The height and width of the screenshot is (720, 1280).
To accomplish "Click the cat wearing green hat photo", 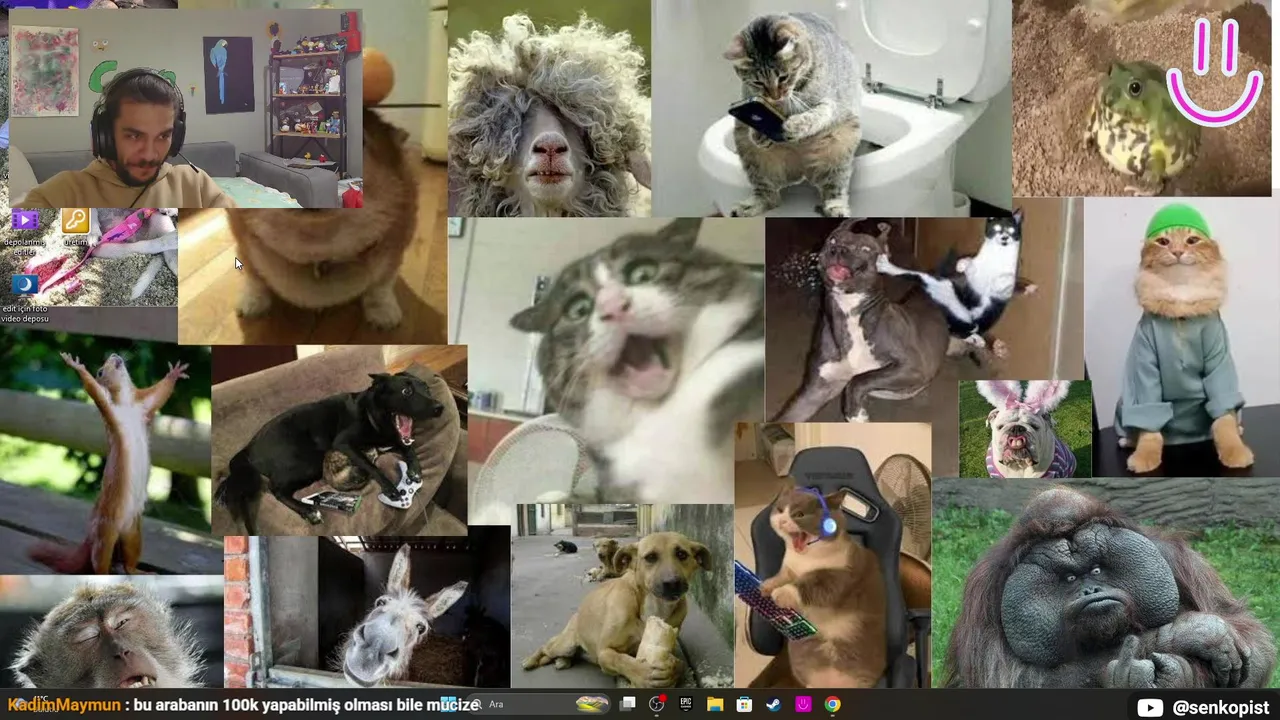I will 1182,337.
